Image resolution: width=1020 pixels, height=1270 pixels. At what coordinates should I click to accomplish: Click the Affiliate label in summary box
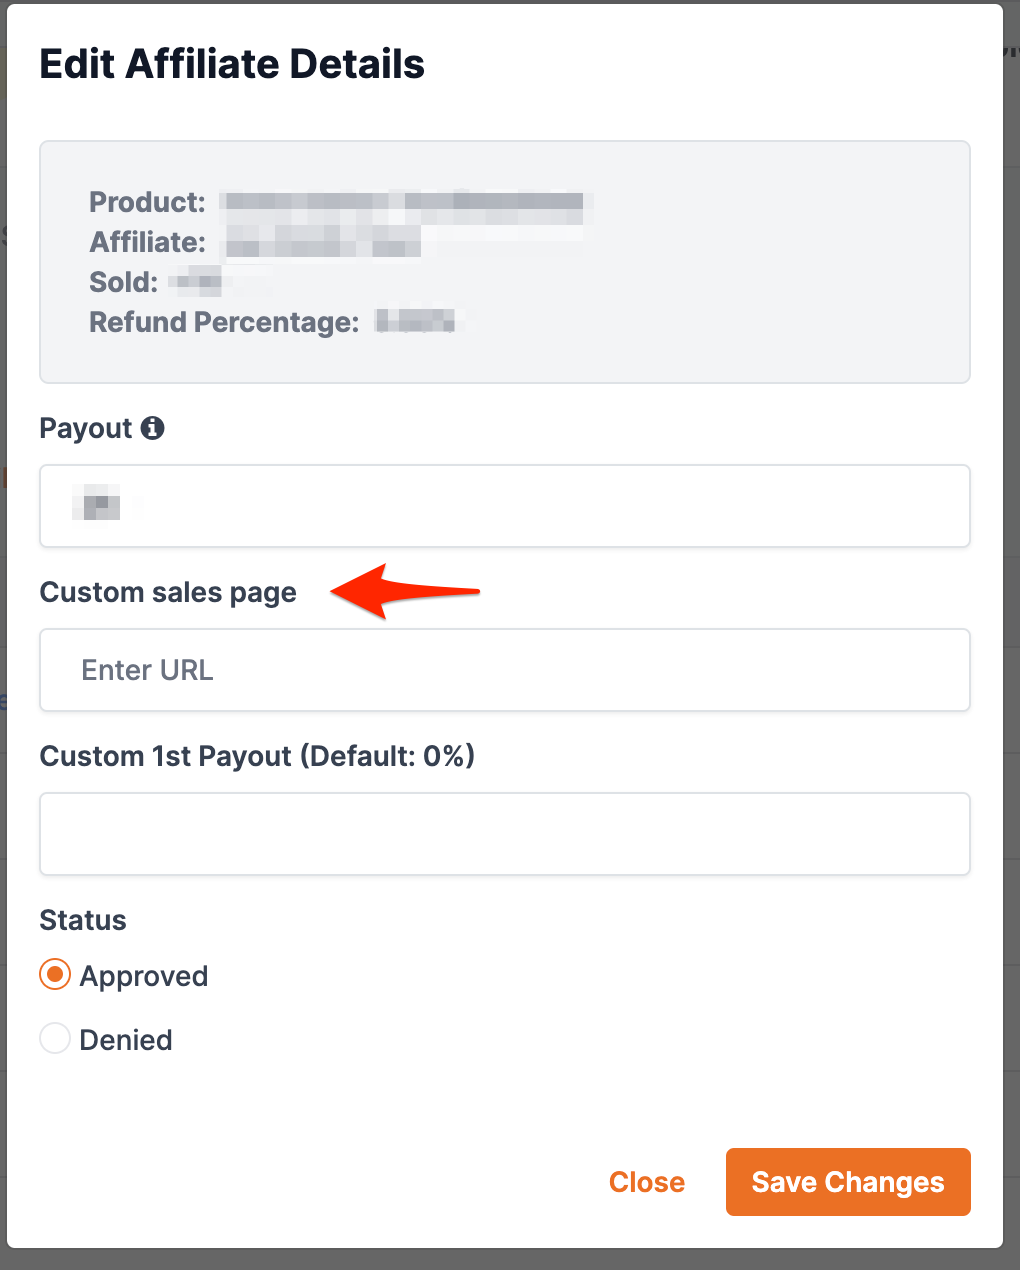(147, 242)
